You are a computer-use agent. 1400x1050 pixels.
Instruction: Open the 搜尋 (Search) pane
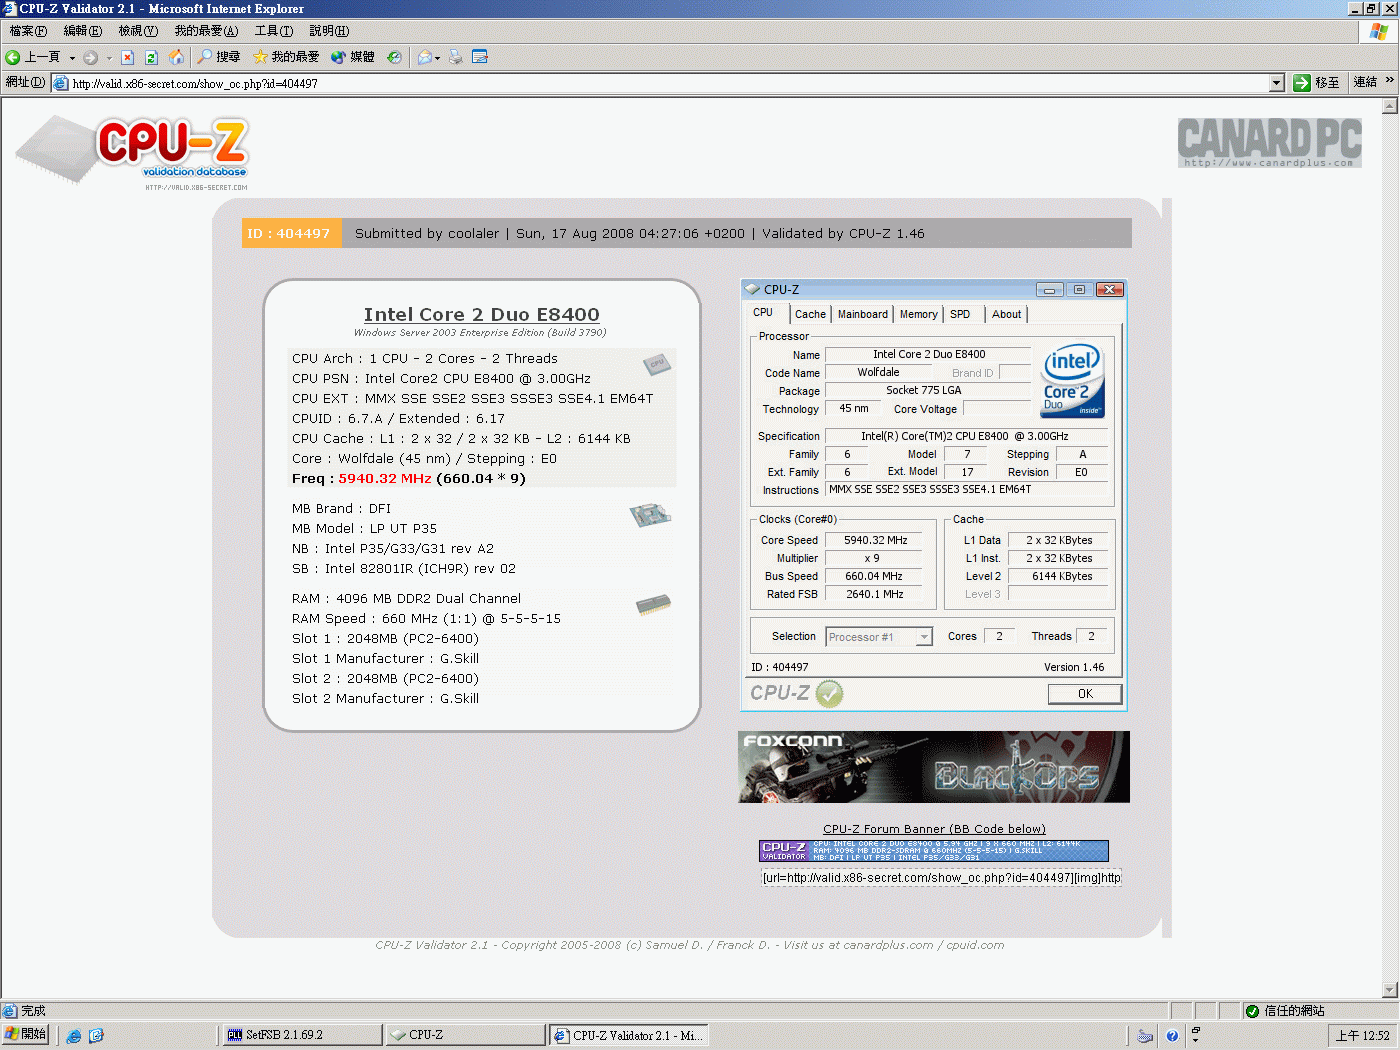pyautogui.click(x=219, y=57)
